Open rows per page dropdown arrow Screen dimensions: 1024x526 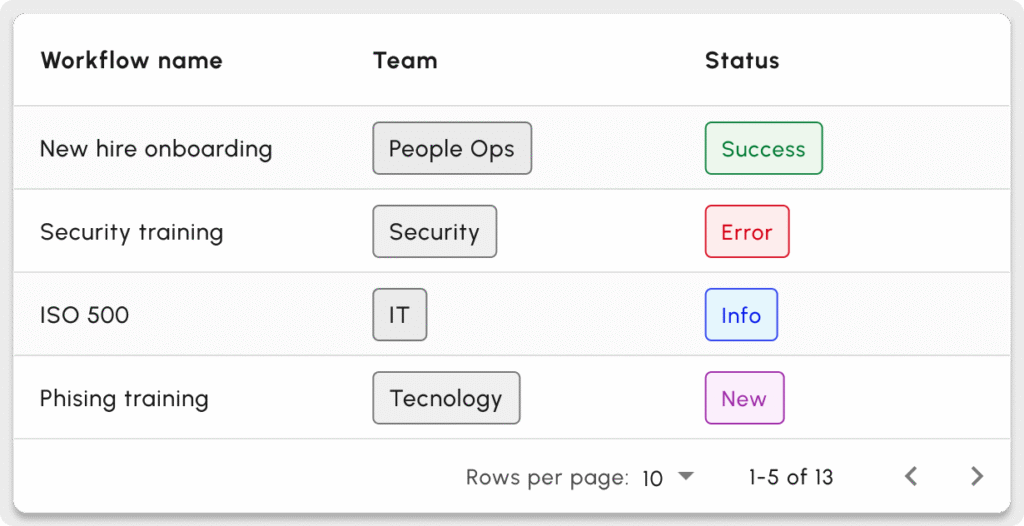685,477
